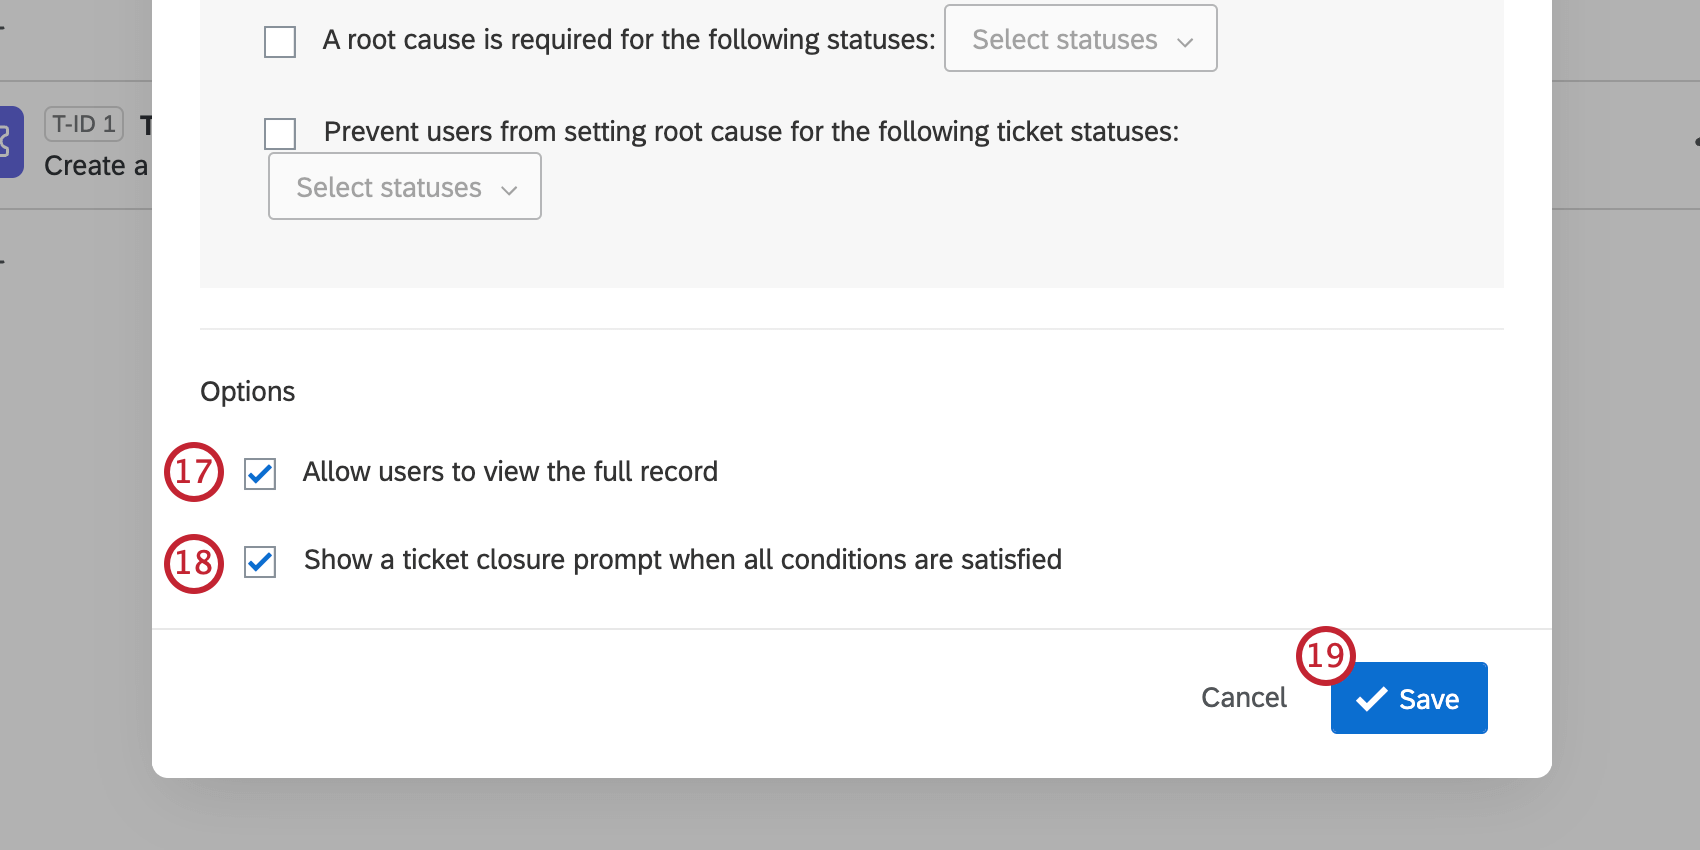The image size is (1700, 850).
Task: Click the red circled 18 annotation marker
Action: point(193,563)
